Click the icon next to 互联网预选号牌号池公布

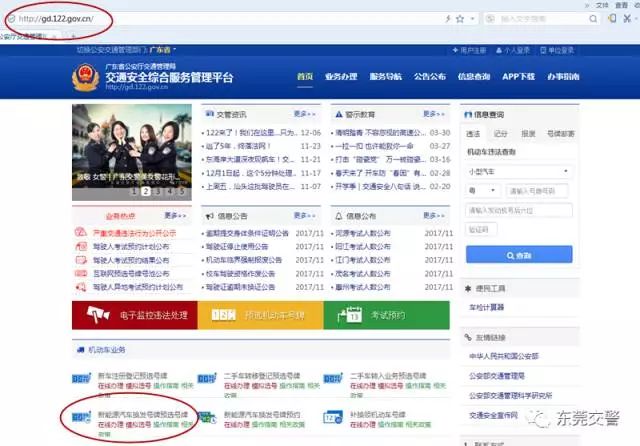[81, 273]
